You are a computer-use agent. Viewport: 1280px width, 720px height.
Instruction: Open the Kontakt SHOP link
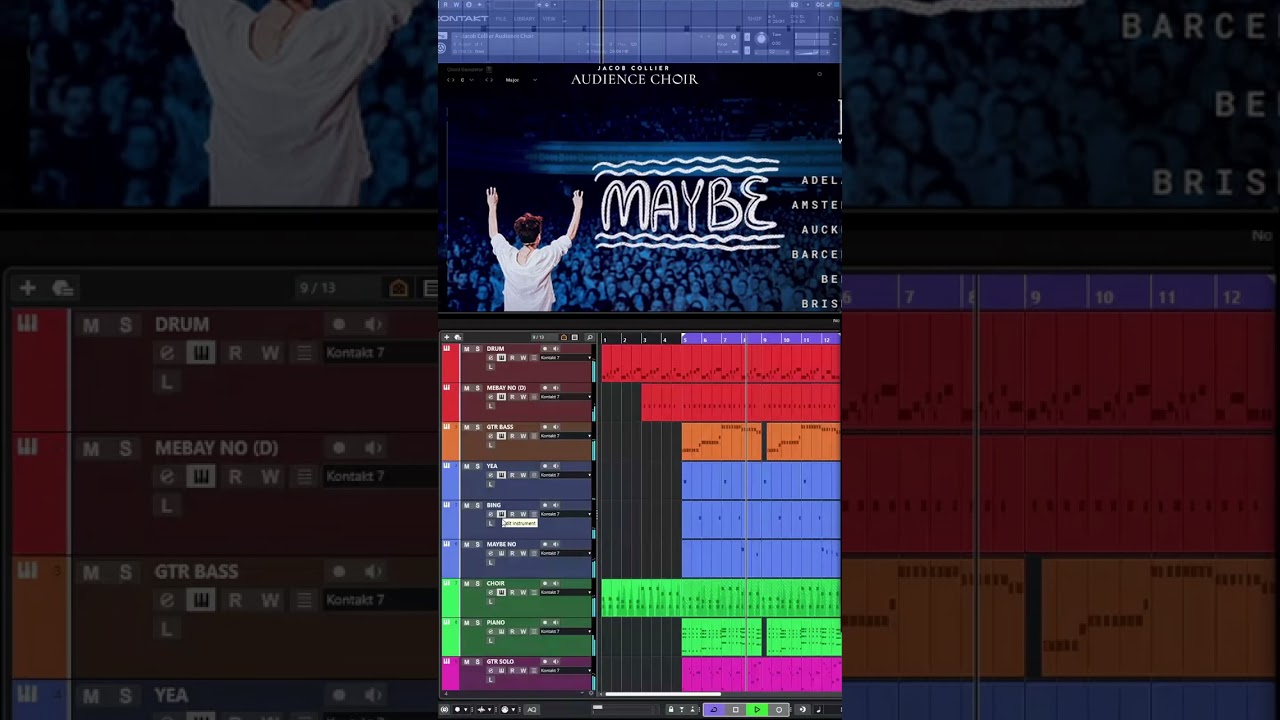pos(754,19)
